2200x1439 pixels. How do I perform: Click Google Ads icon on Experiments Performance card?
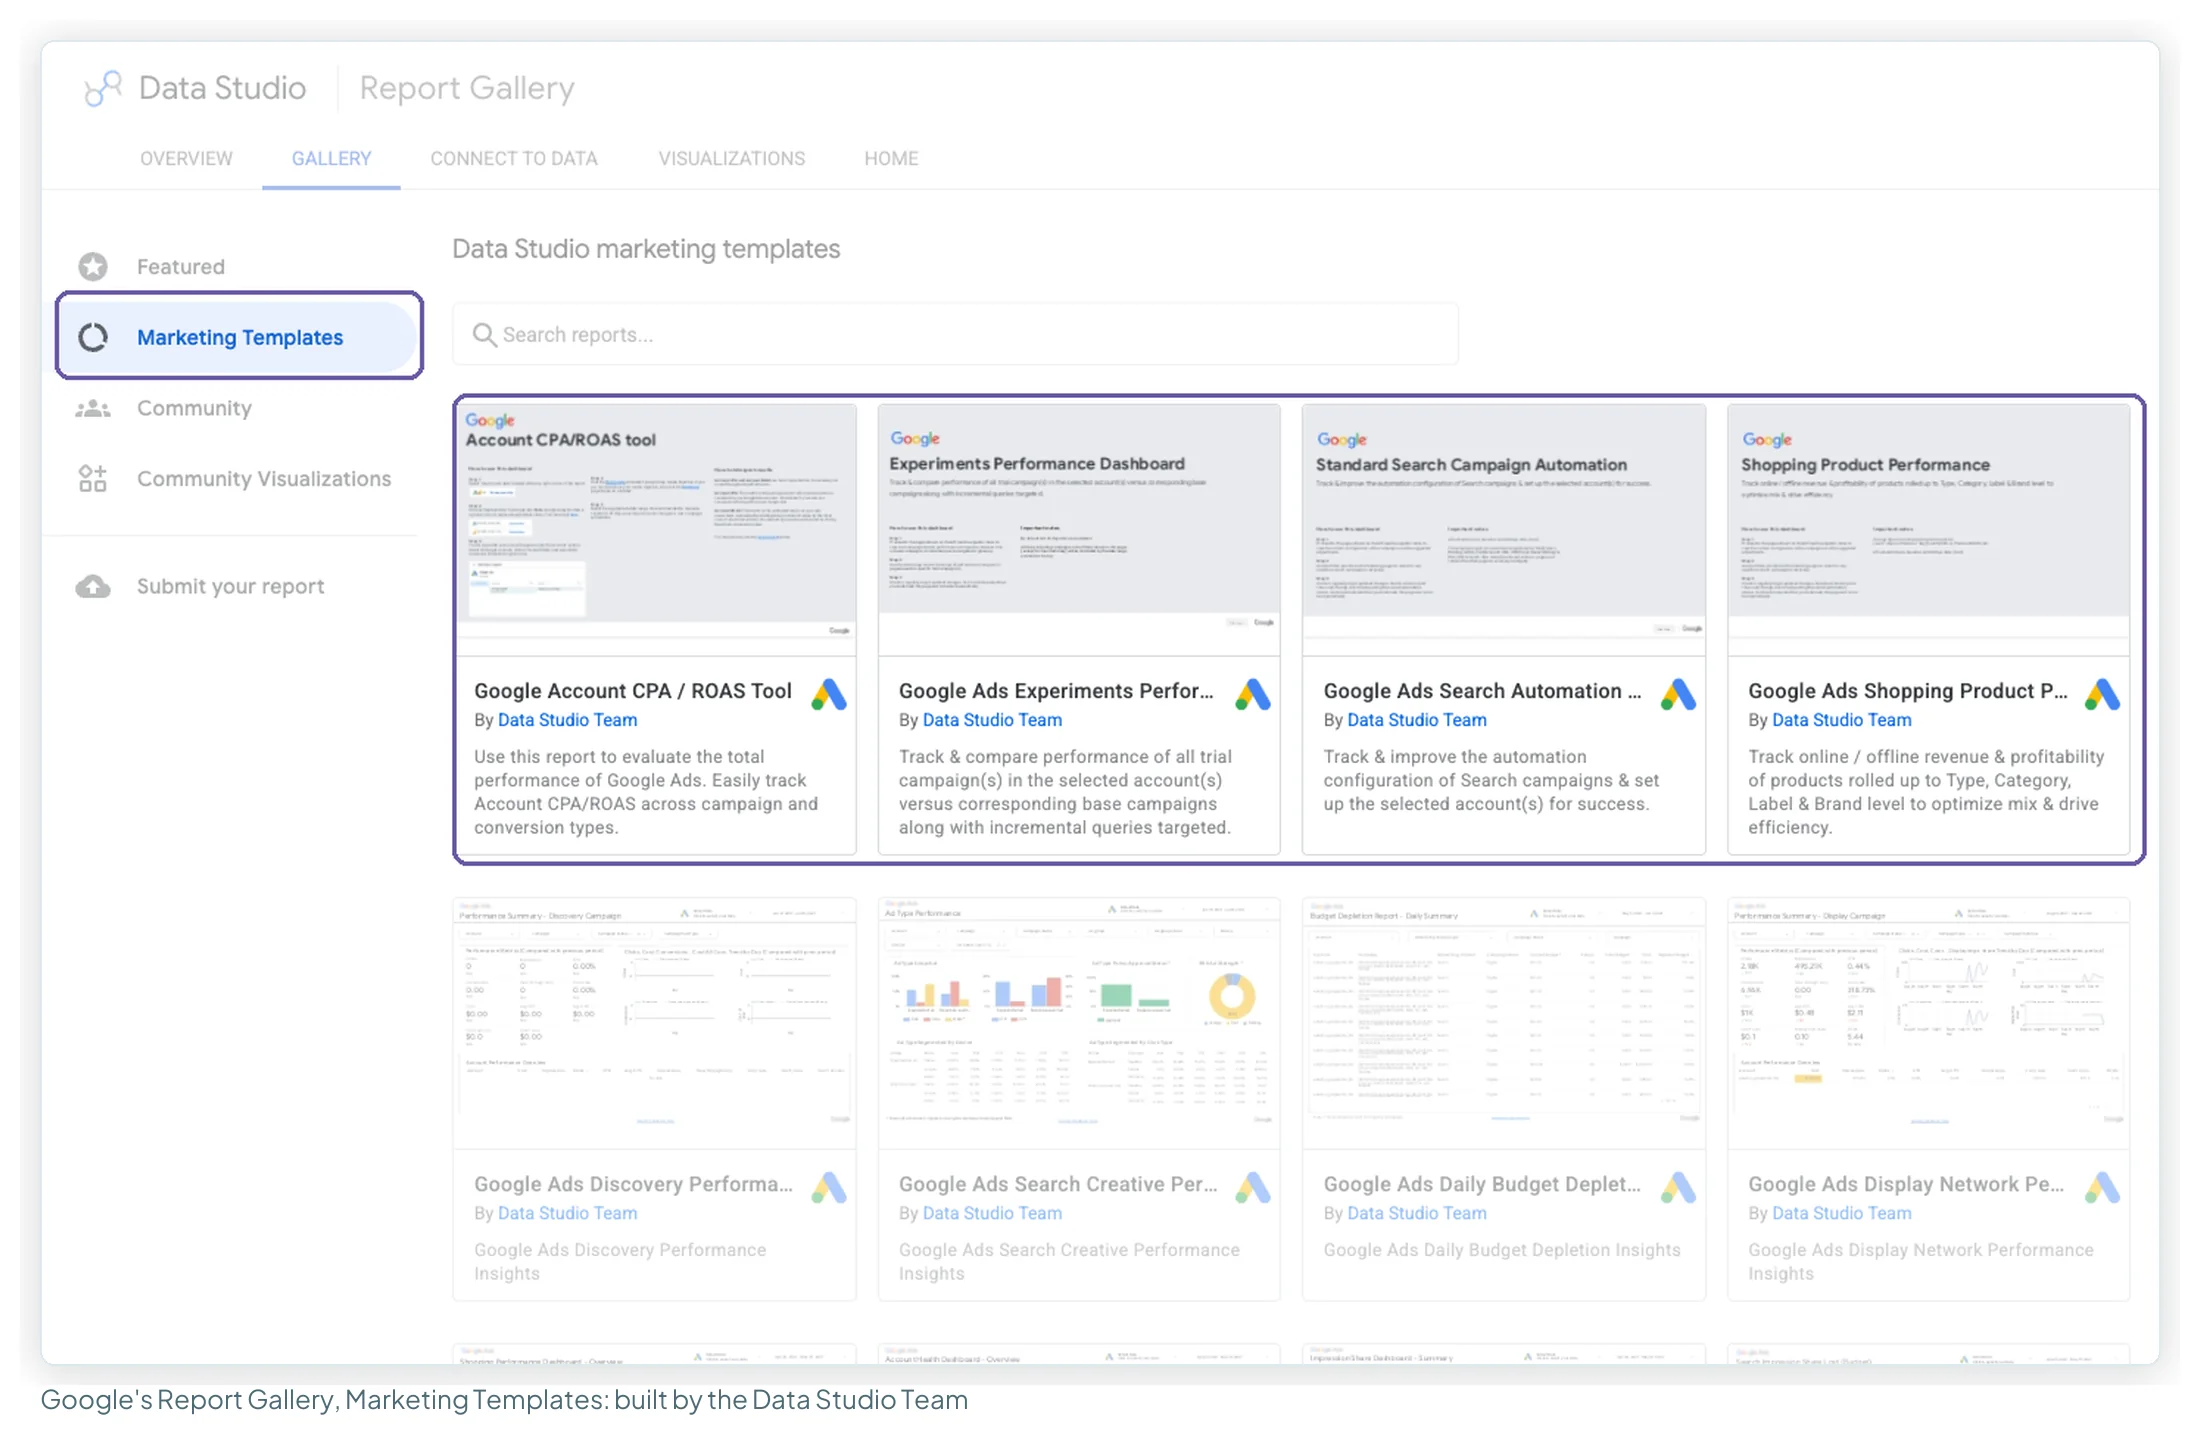tap(1253, 694)
